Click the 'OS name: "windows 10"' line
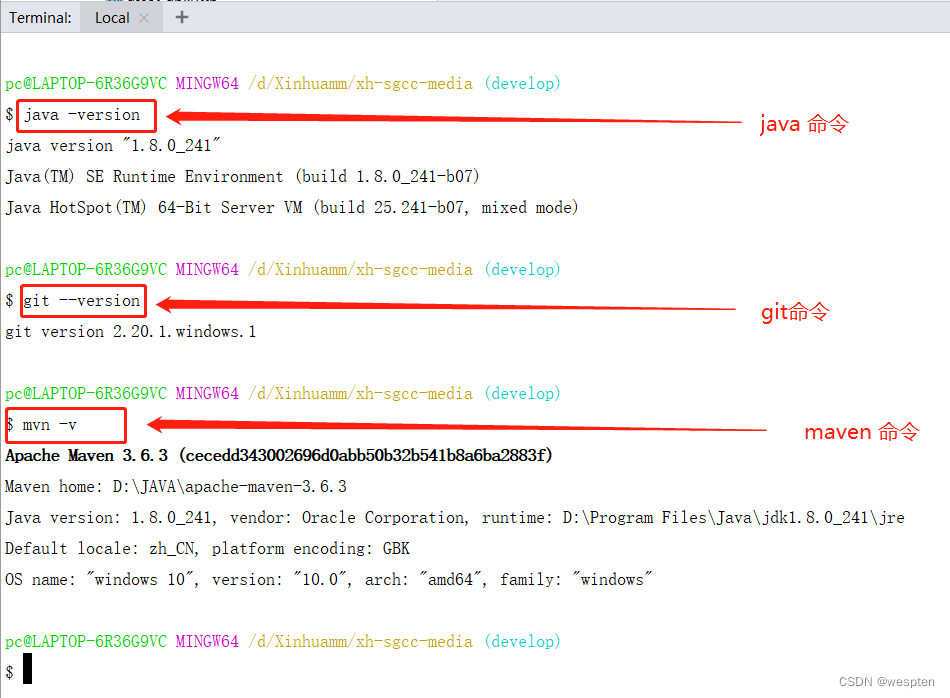 tap(328, 579)
